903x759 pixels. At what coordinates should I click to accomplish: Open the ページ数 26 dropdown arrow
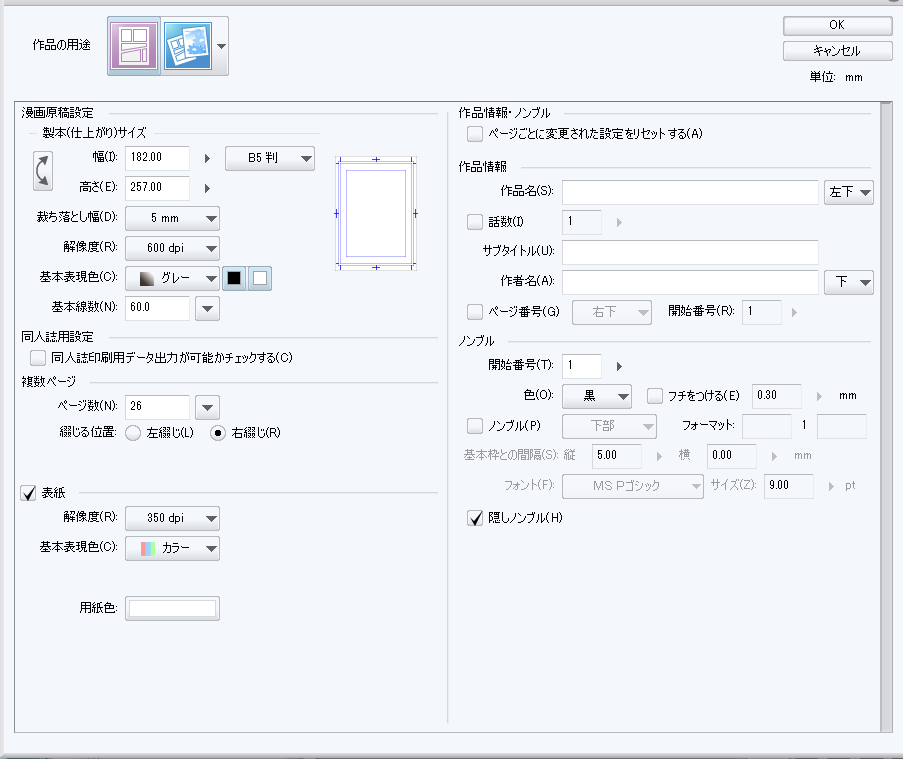click(207, 408)
